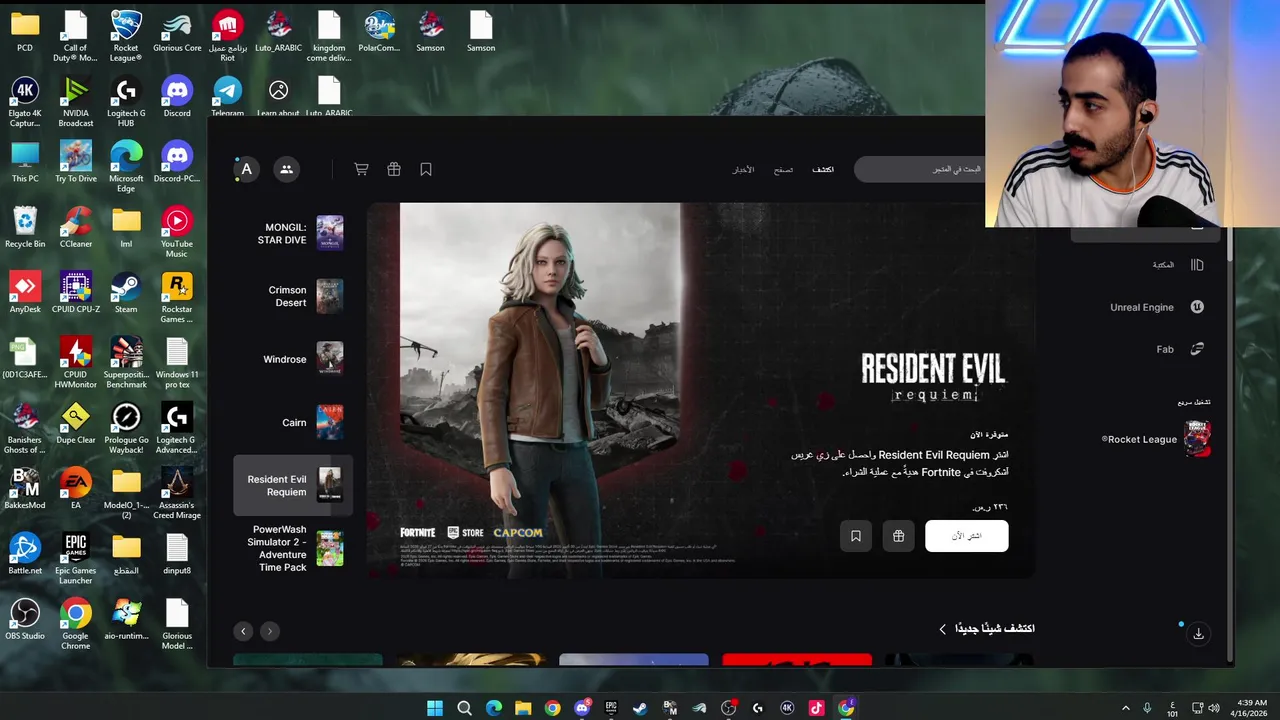Open Prologue Go Wayback! desktop shortcut
The width and height of the screenshot is (1280, 720).
tap(126, 429)
